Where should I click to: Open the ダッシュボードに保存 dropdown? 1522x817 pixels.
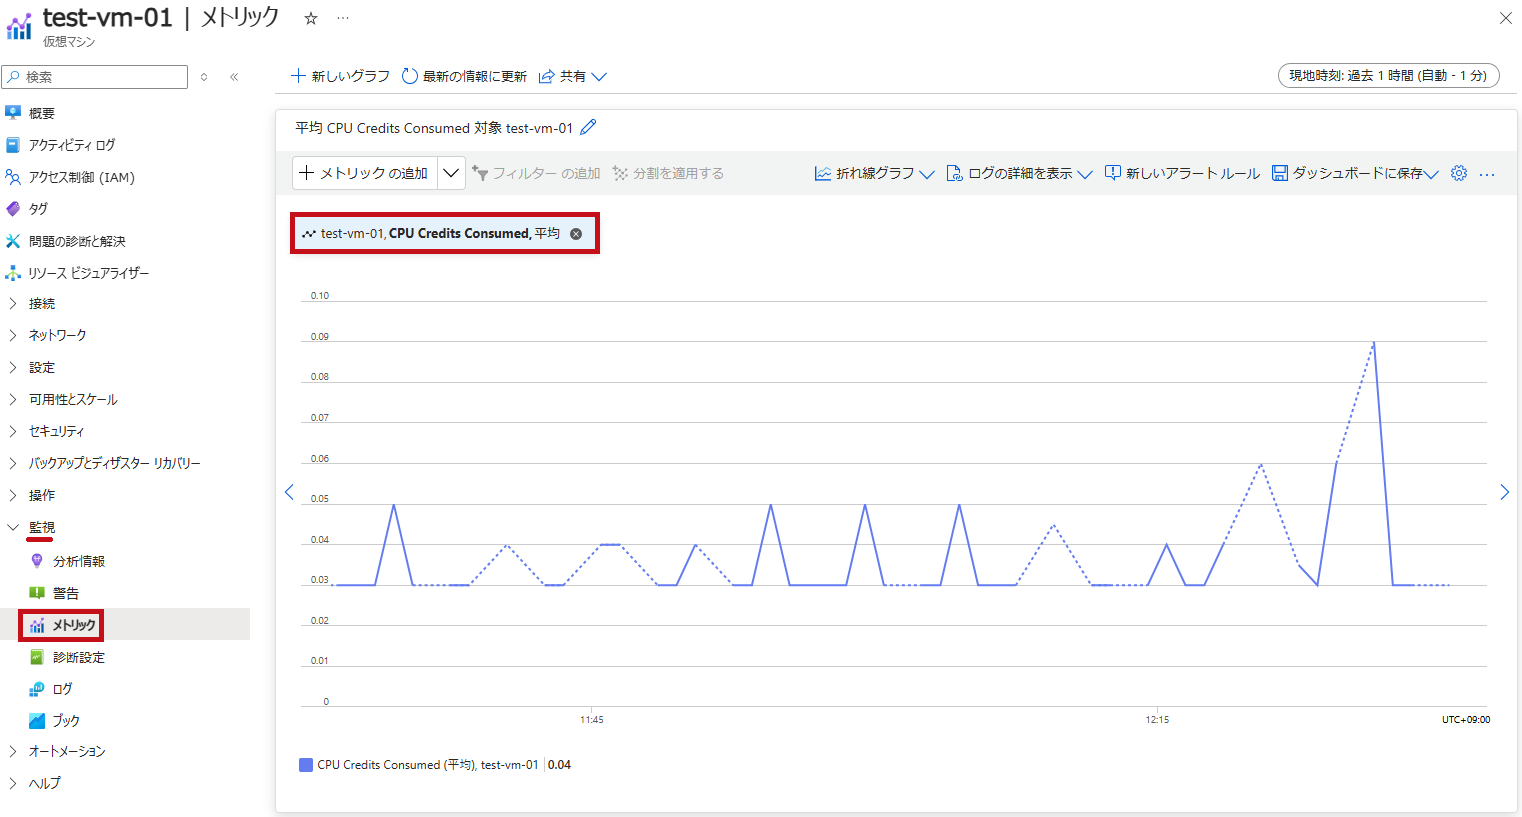(x=1355, y=174)
